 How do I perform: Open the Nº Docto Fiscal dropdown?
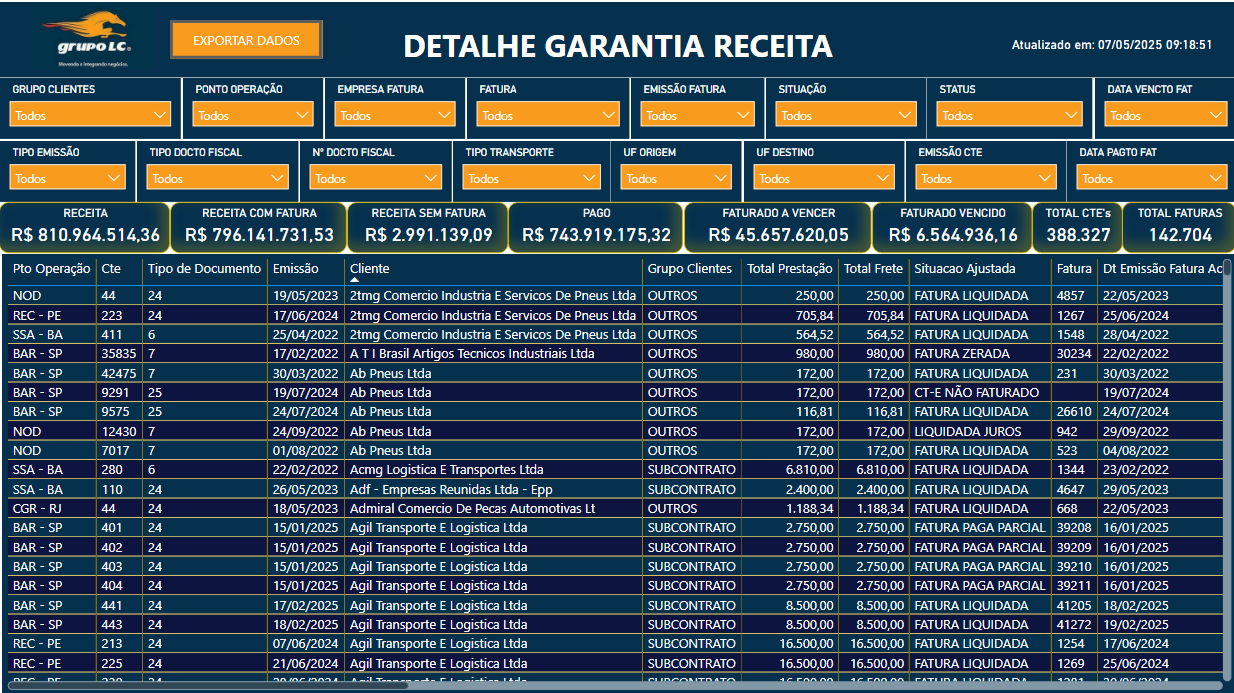(376, 178)
